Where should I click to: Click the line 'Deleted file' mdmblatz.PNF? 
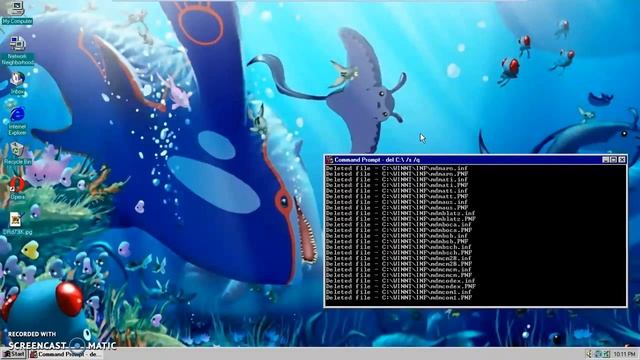[x=400, y=218]
